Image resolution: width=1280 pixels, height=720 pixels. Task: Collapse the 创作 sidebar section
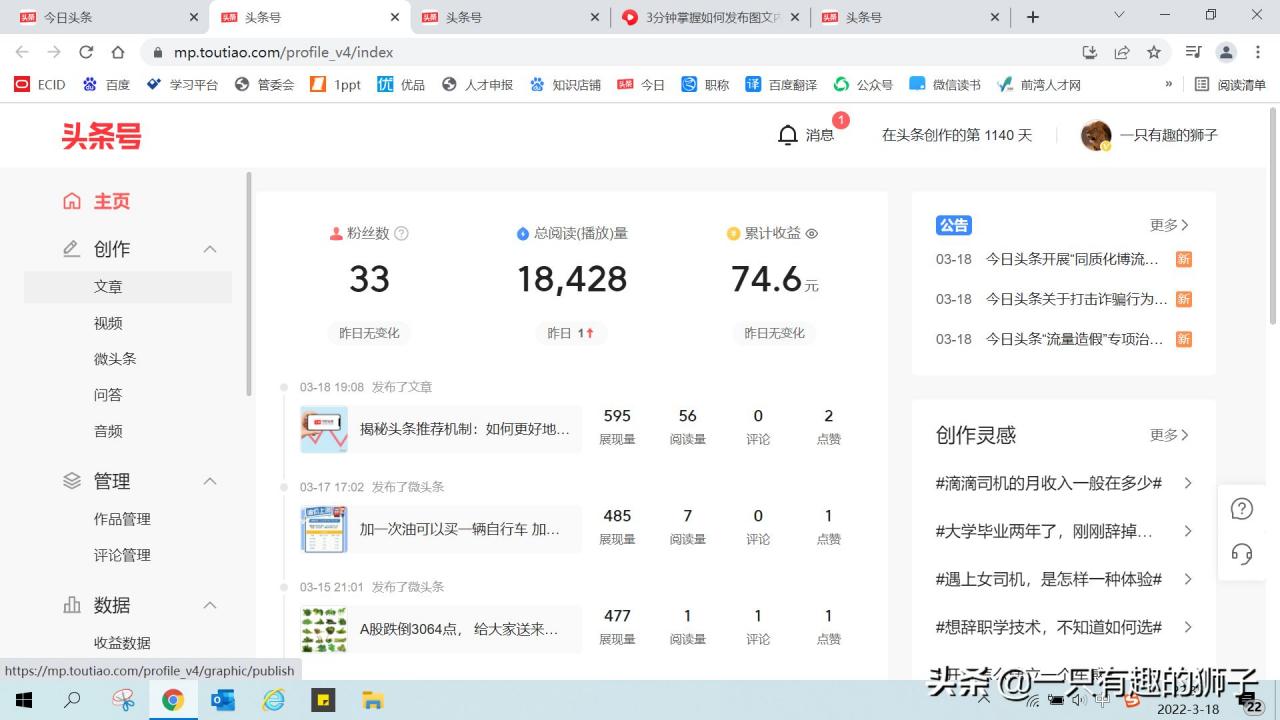click(210, 249)
